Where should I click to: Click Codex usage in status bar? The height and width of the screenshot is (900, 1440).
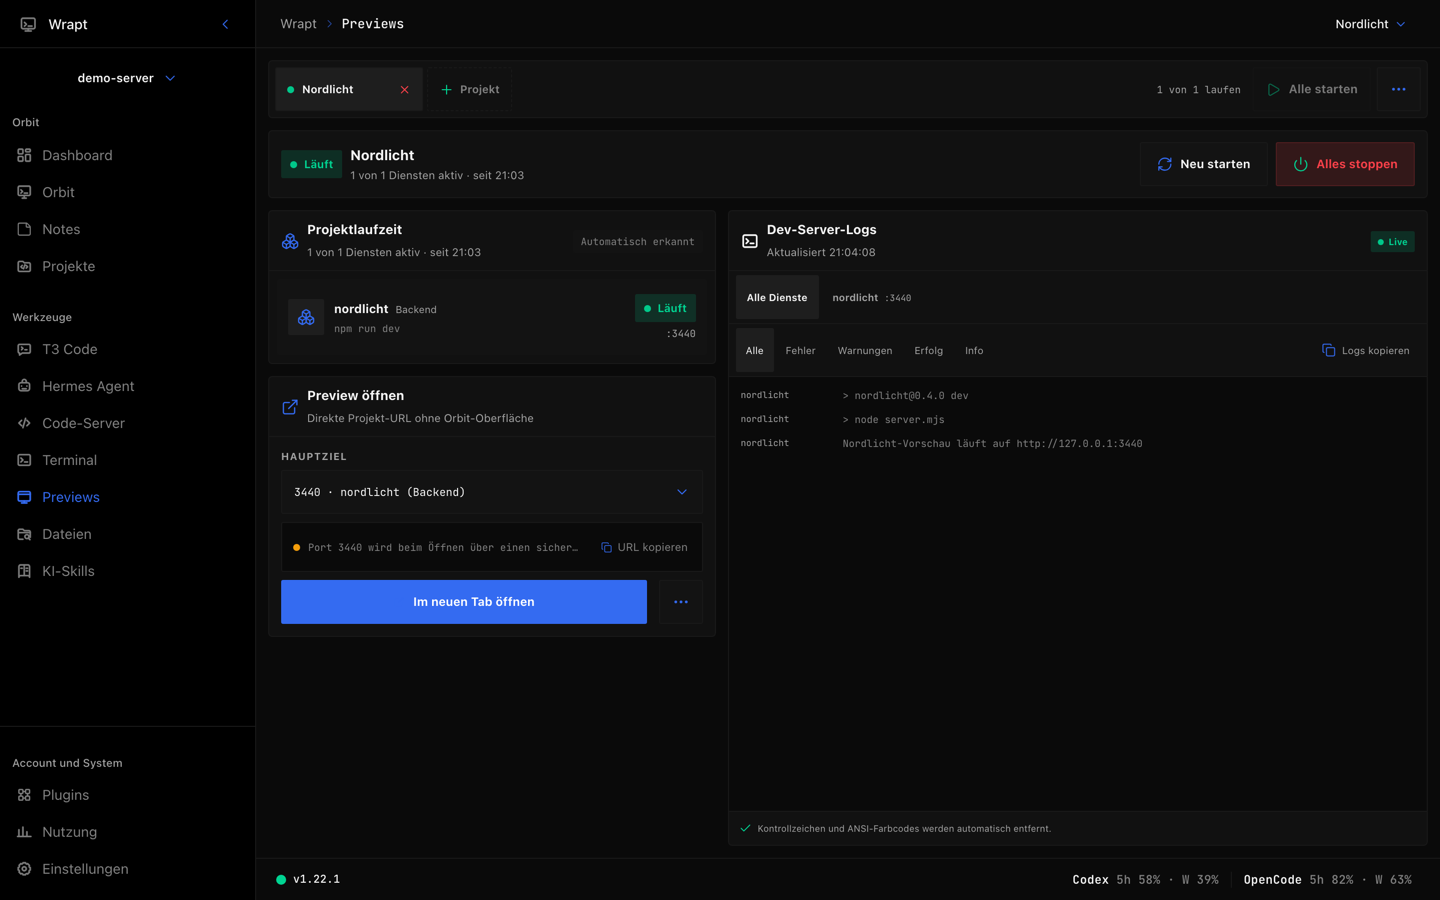[x=1145, y=880]
